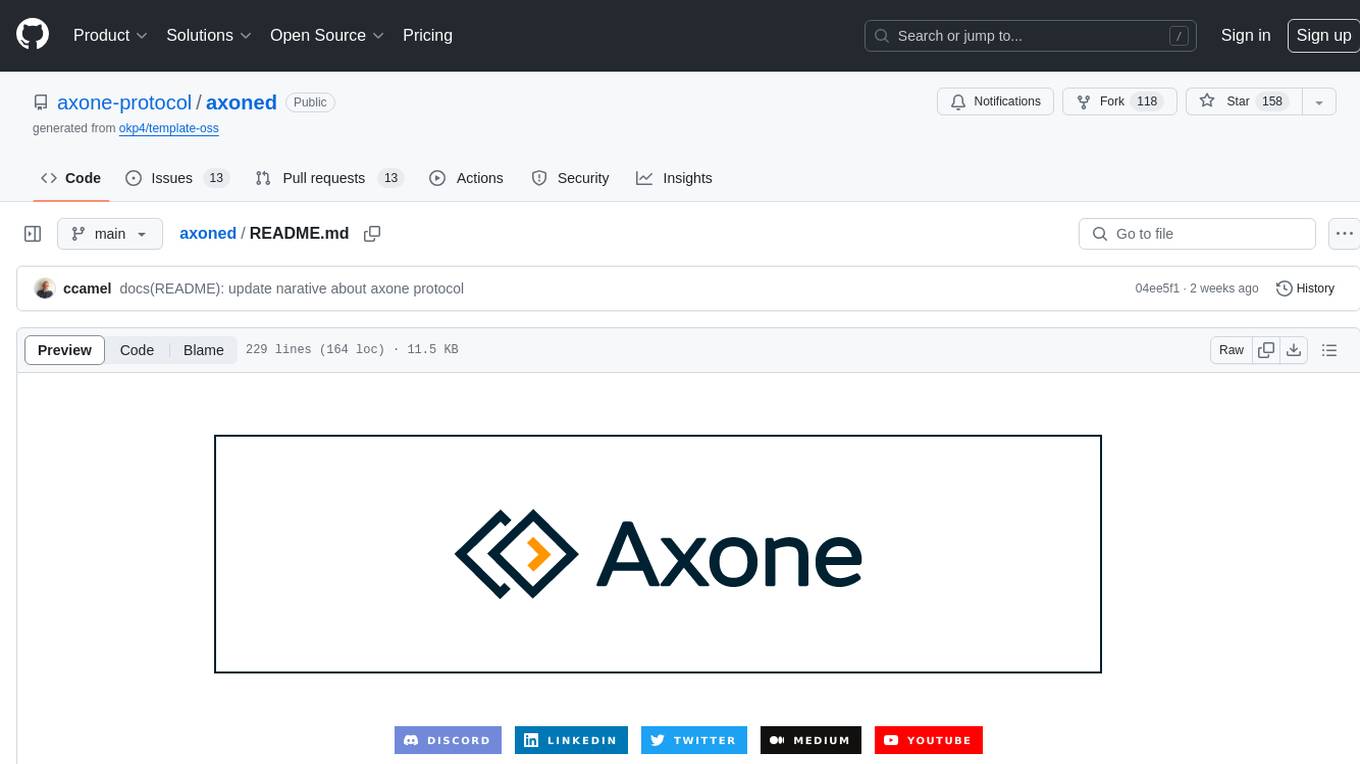Switch to the Actions tab
The width and height of the screenshot is (1360, 764).
pos(466,178)
